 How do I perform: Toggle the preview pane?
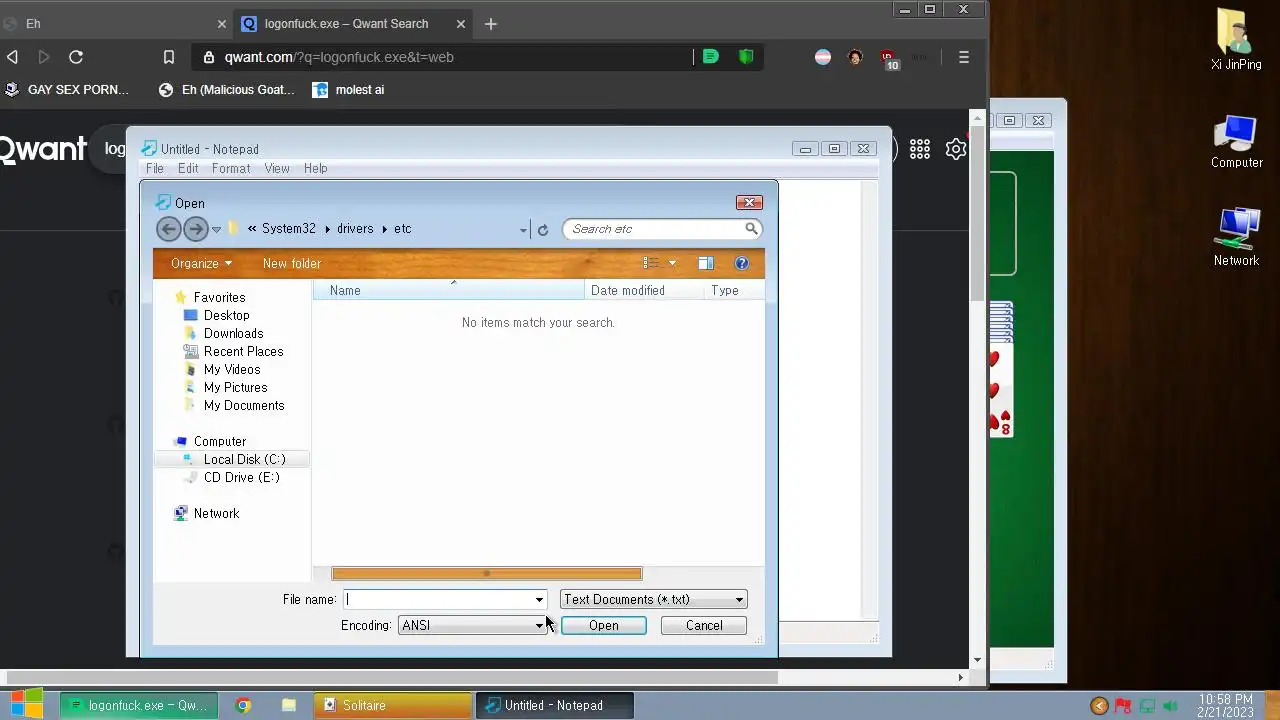[x=706, y=264]
